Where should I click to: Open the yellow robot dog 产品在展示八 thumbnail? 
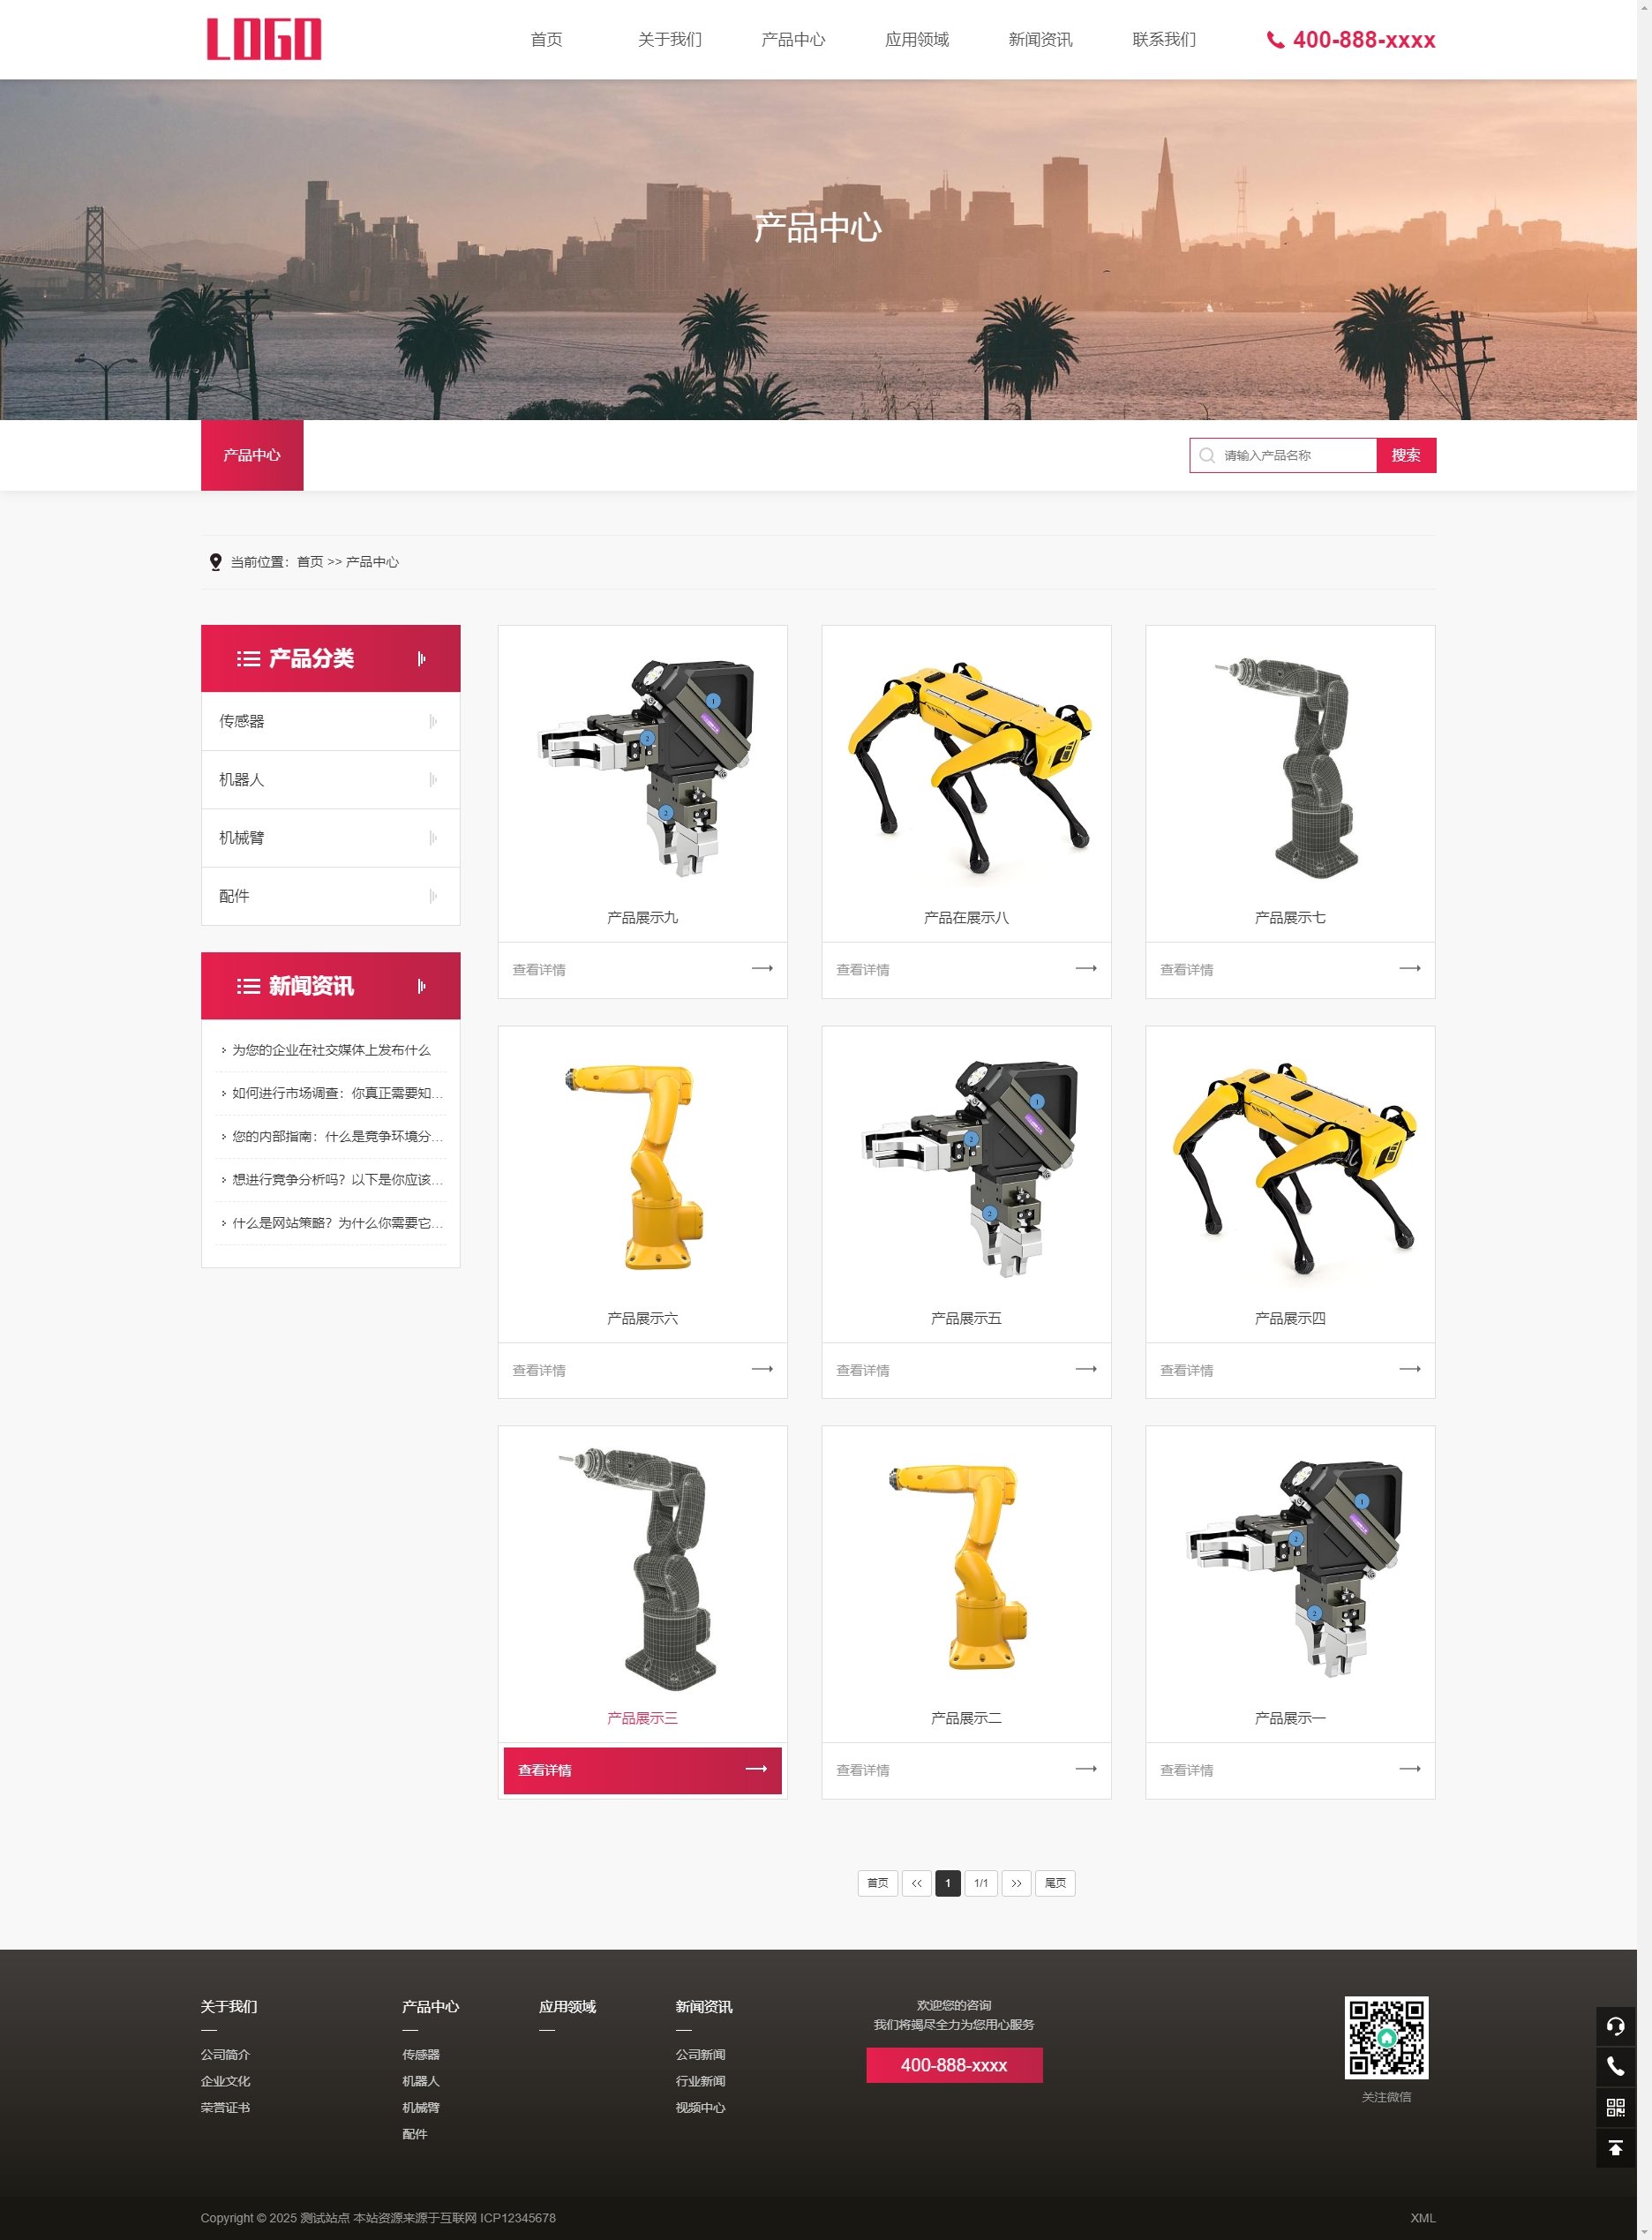966,765
